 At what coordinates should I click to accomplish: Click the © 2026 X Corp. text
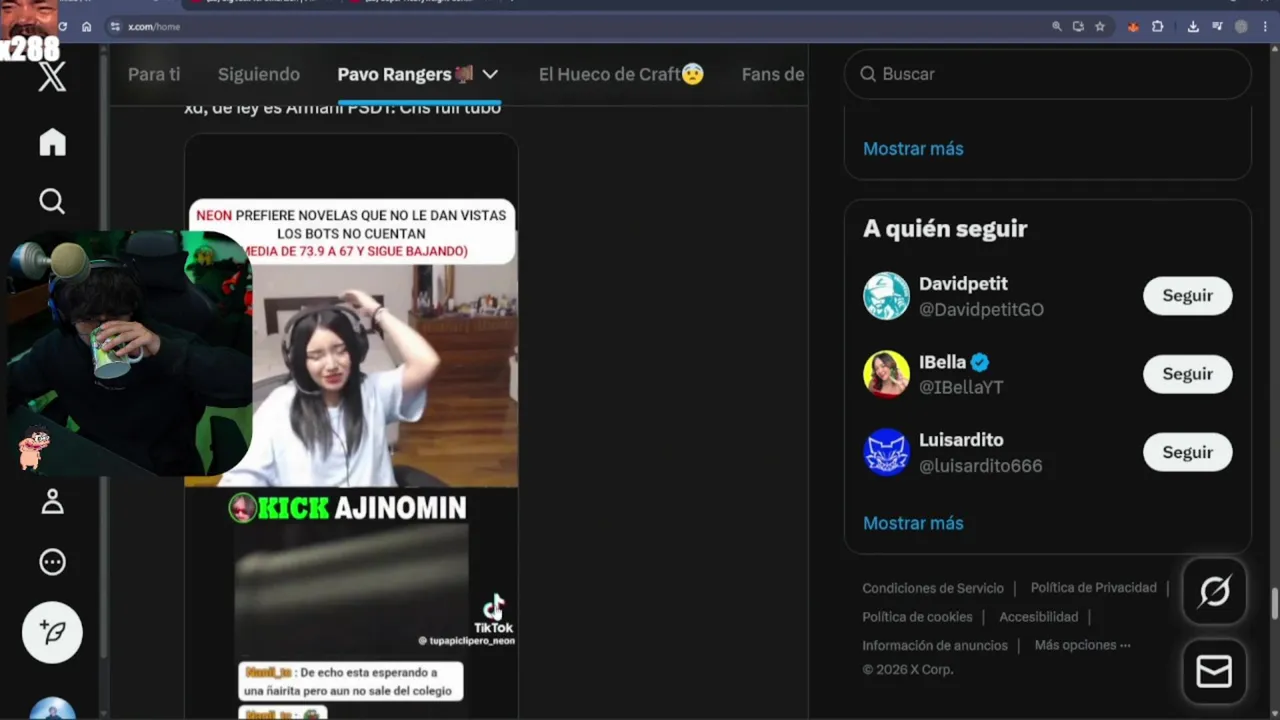(x=907, y=670)
